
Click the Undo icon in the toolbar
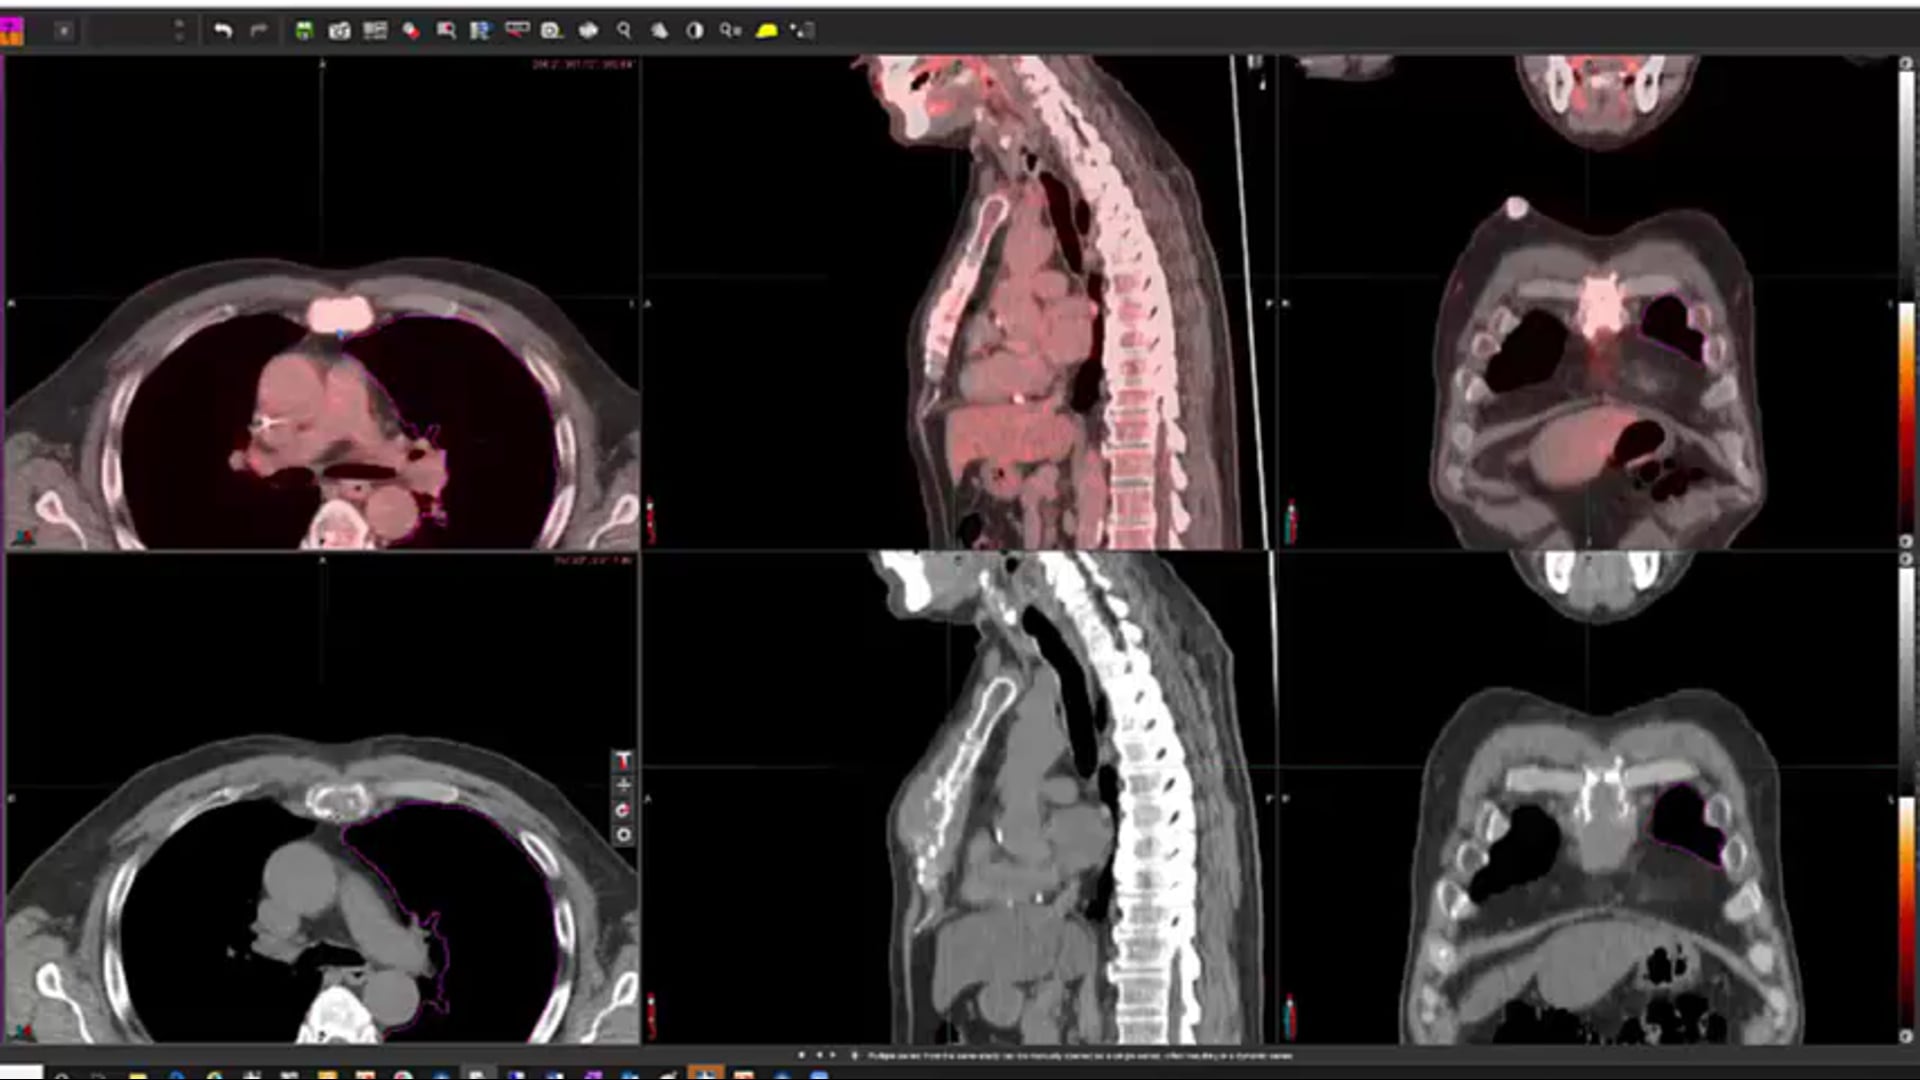pos(222,30)
